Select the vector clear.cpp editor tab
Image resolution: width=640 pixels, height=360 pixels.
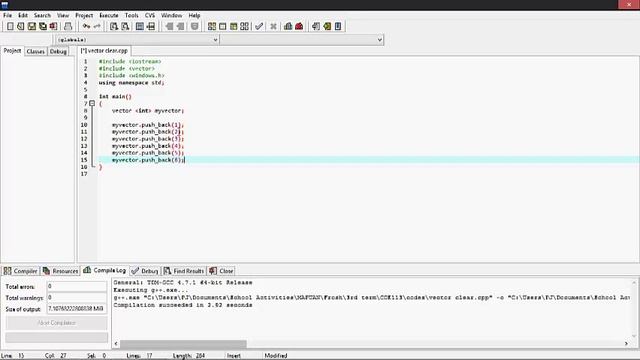point(104,51)
